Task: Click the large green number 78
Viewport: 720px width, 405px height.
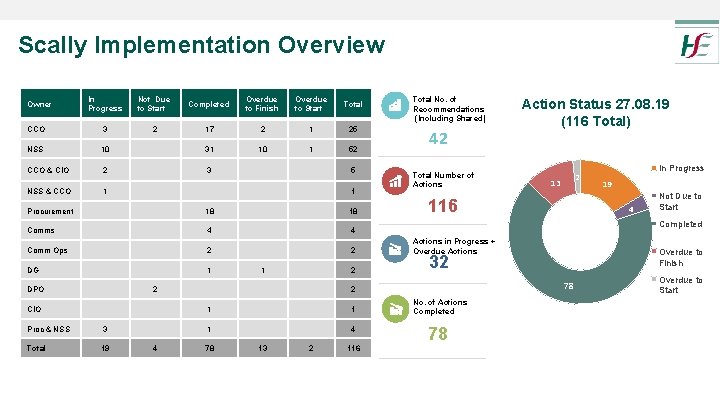Action: (x=438, y=333)
